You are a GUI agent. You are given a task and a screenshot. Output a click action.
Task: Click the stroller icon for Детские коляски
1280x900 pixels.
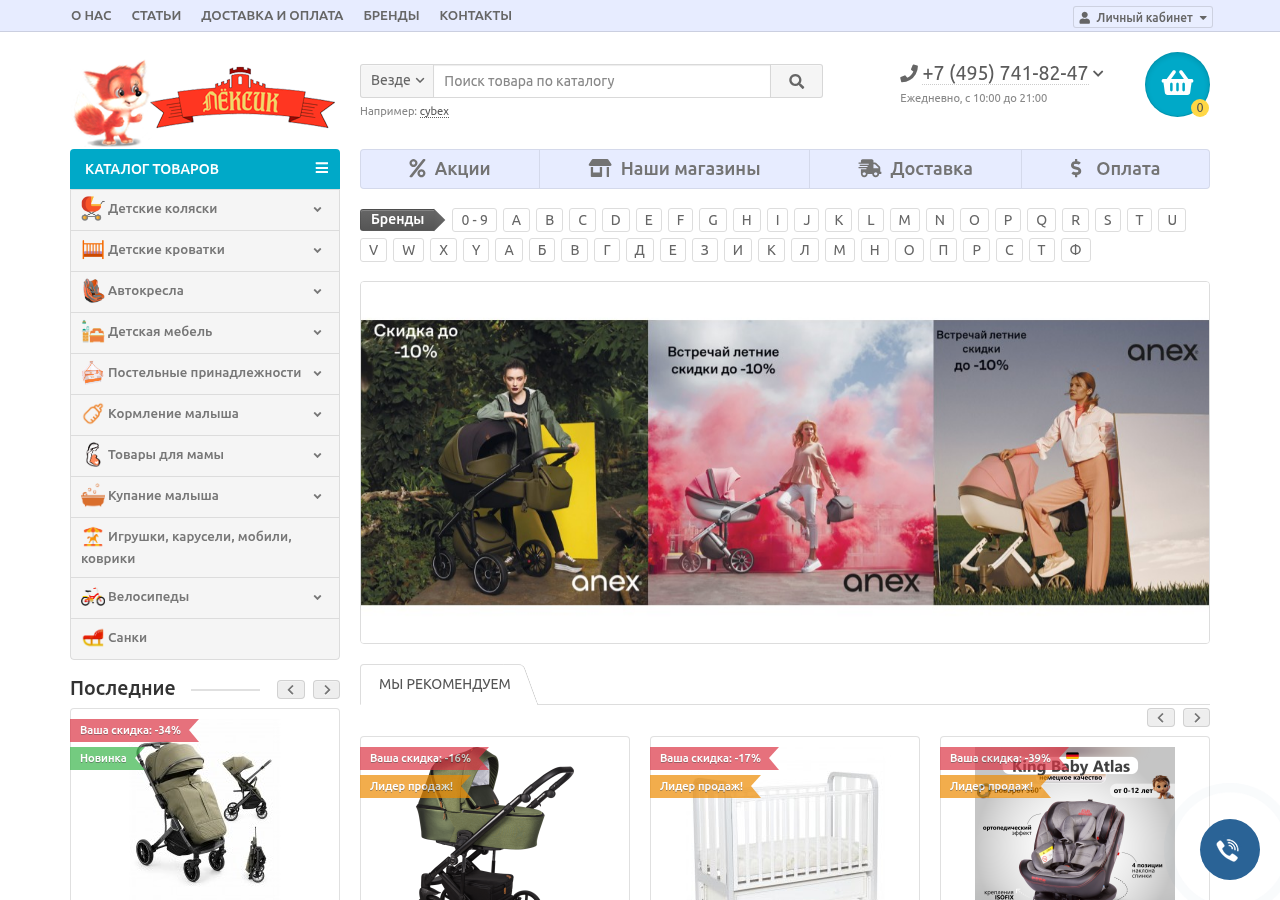point(93,208)
